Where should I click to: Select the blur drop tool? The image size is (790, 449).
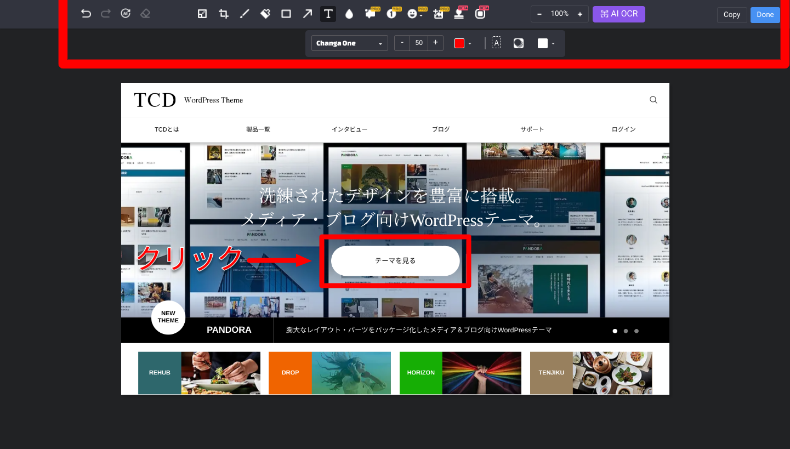pyautogui.click(x=349, y=14)
